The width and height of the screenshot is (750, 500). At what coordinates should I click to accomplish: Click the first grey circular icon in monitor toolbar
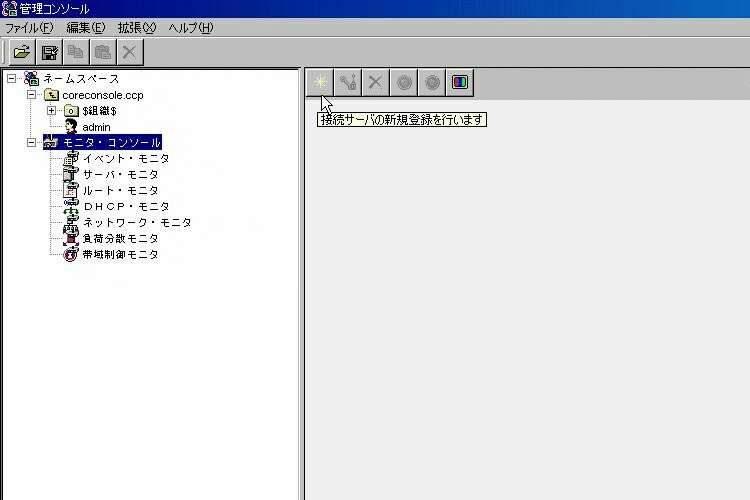pos(404,82)
